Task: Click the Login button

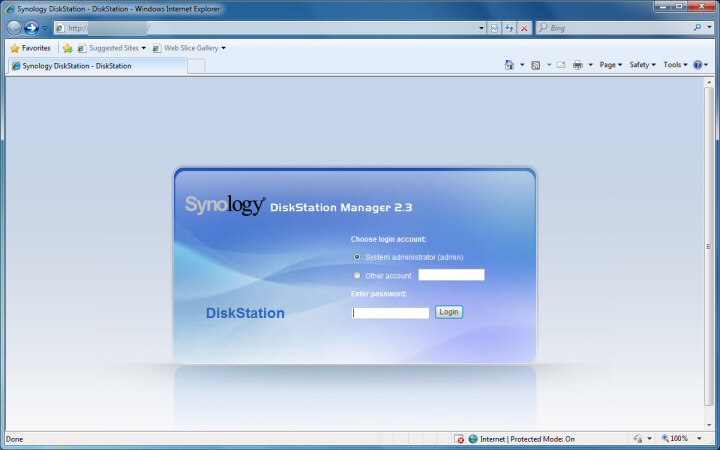Action: 449,312
